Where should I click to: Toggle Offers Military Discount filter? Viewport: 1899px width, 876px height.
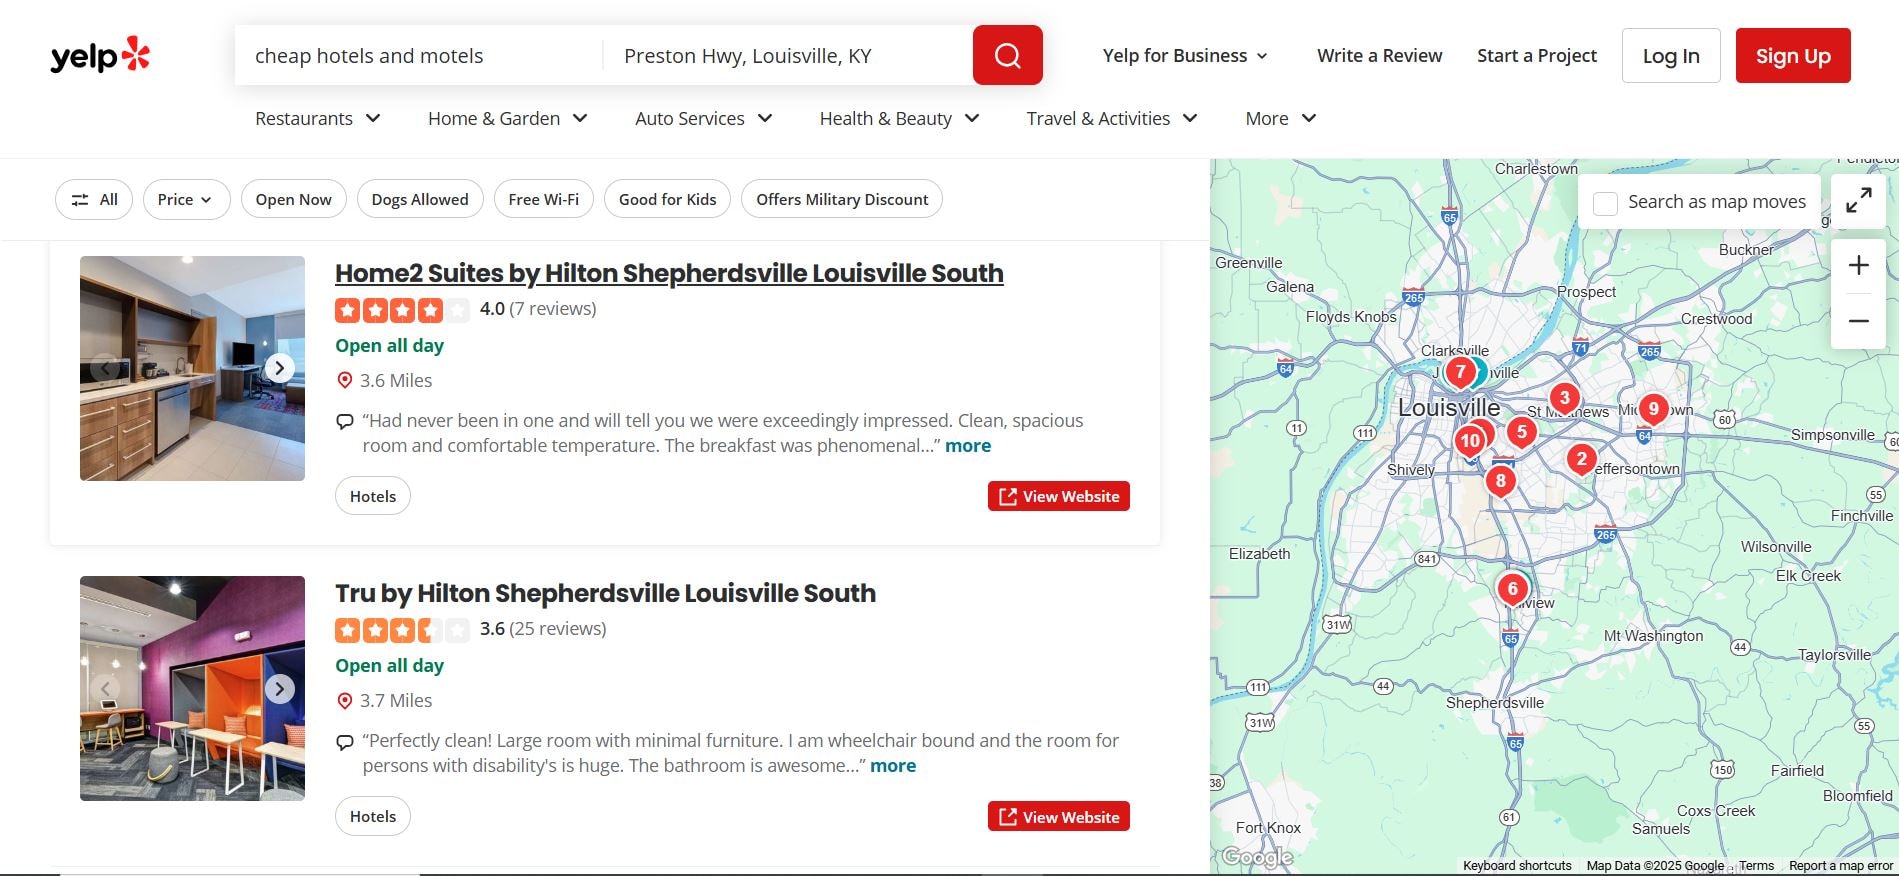tap(842, 199)
